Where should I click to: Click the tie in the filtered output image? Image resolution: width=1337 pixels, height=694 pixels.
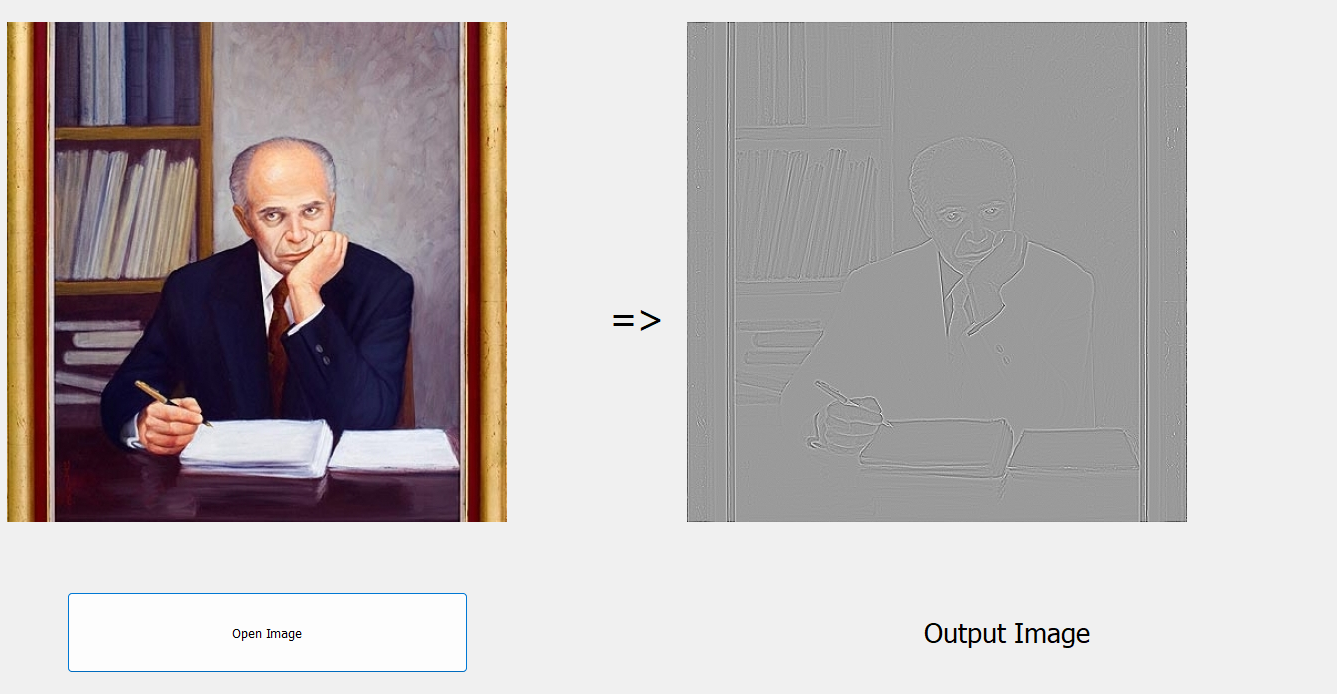click(959, 330)
